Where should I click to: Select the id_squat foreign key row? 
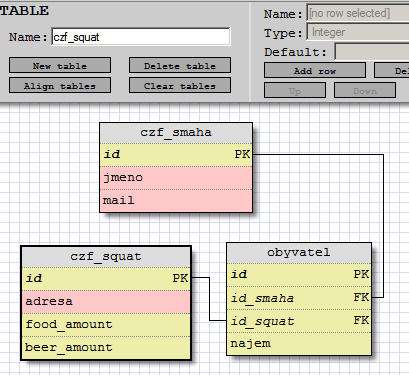(x=299, y=321)
